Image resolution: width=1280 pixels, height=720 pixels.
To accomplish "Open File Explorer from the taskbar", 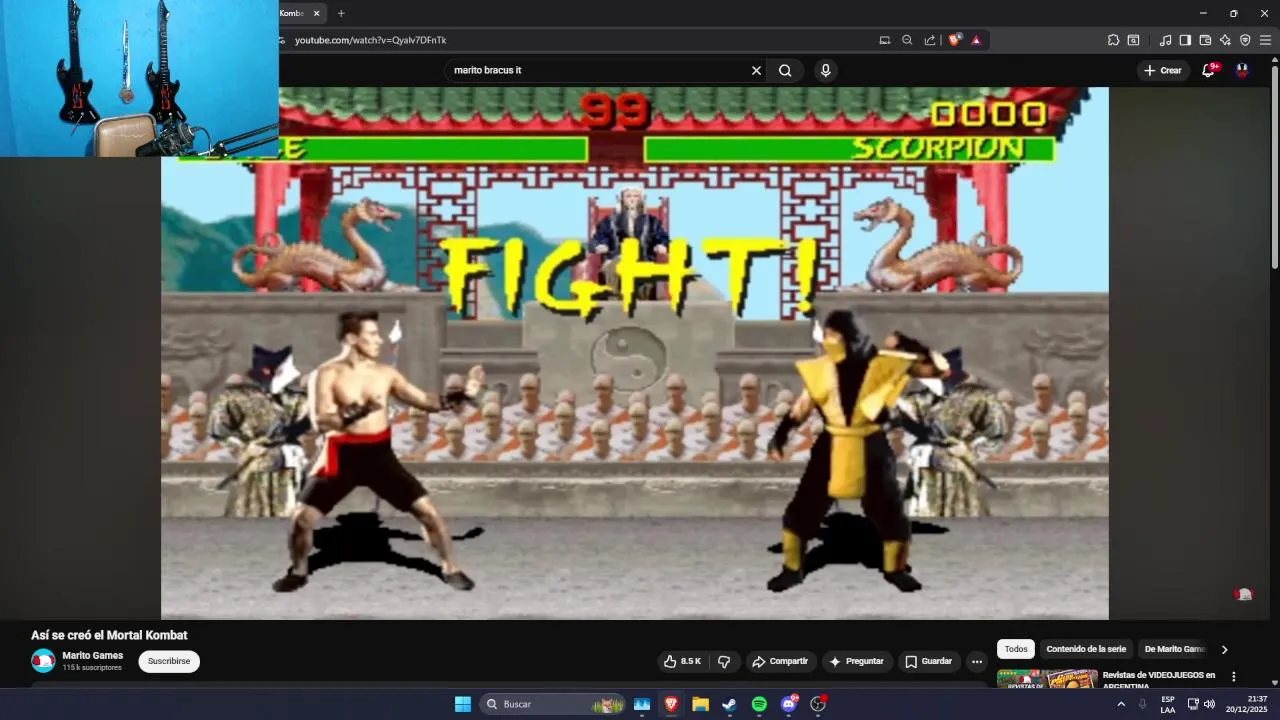I will [x=700, y=704].
